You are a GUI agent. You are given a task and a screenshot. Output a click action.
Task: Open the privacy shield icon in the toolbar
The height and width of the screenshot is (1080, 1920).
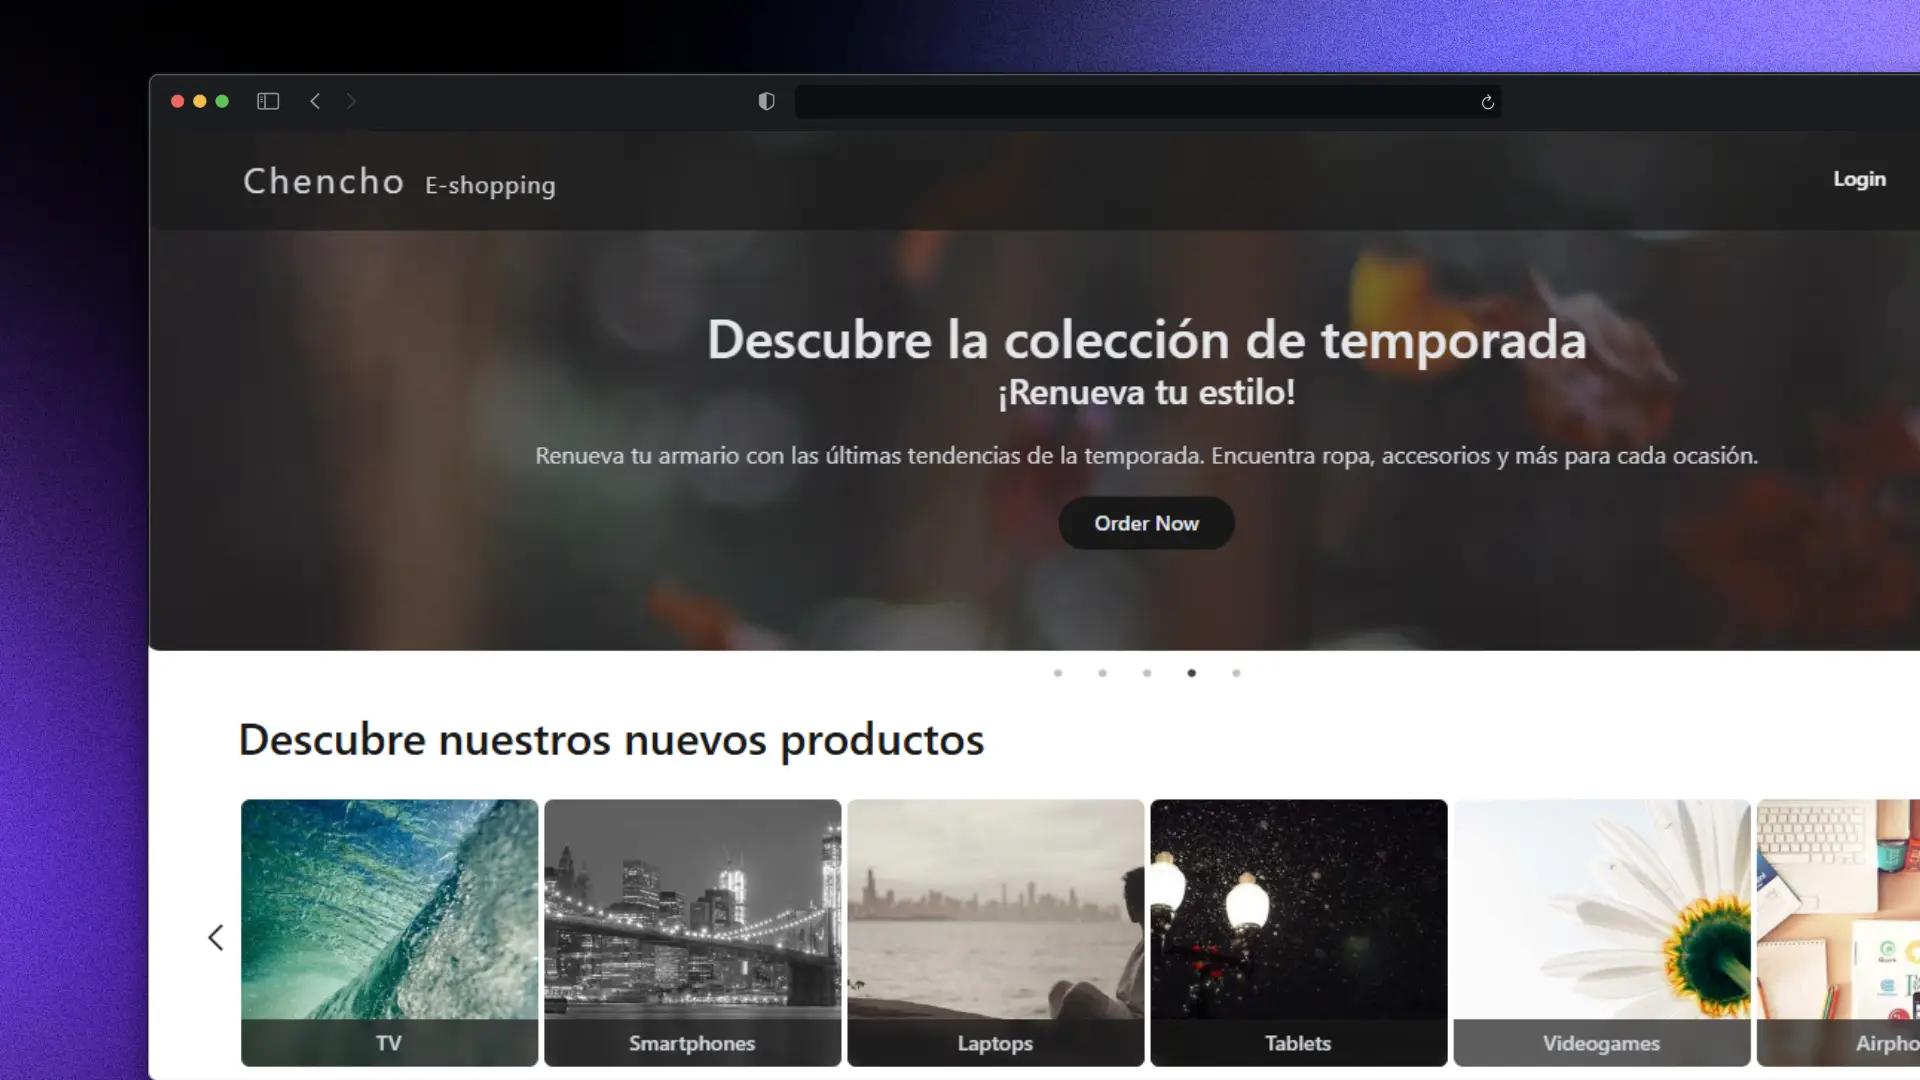point(766,101)
